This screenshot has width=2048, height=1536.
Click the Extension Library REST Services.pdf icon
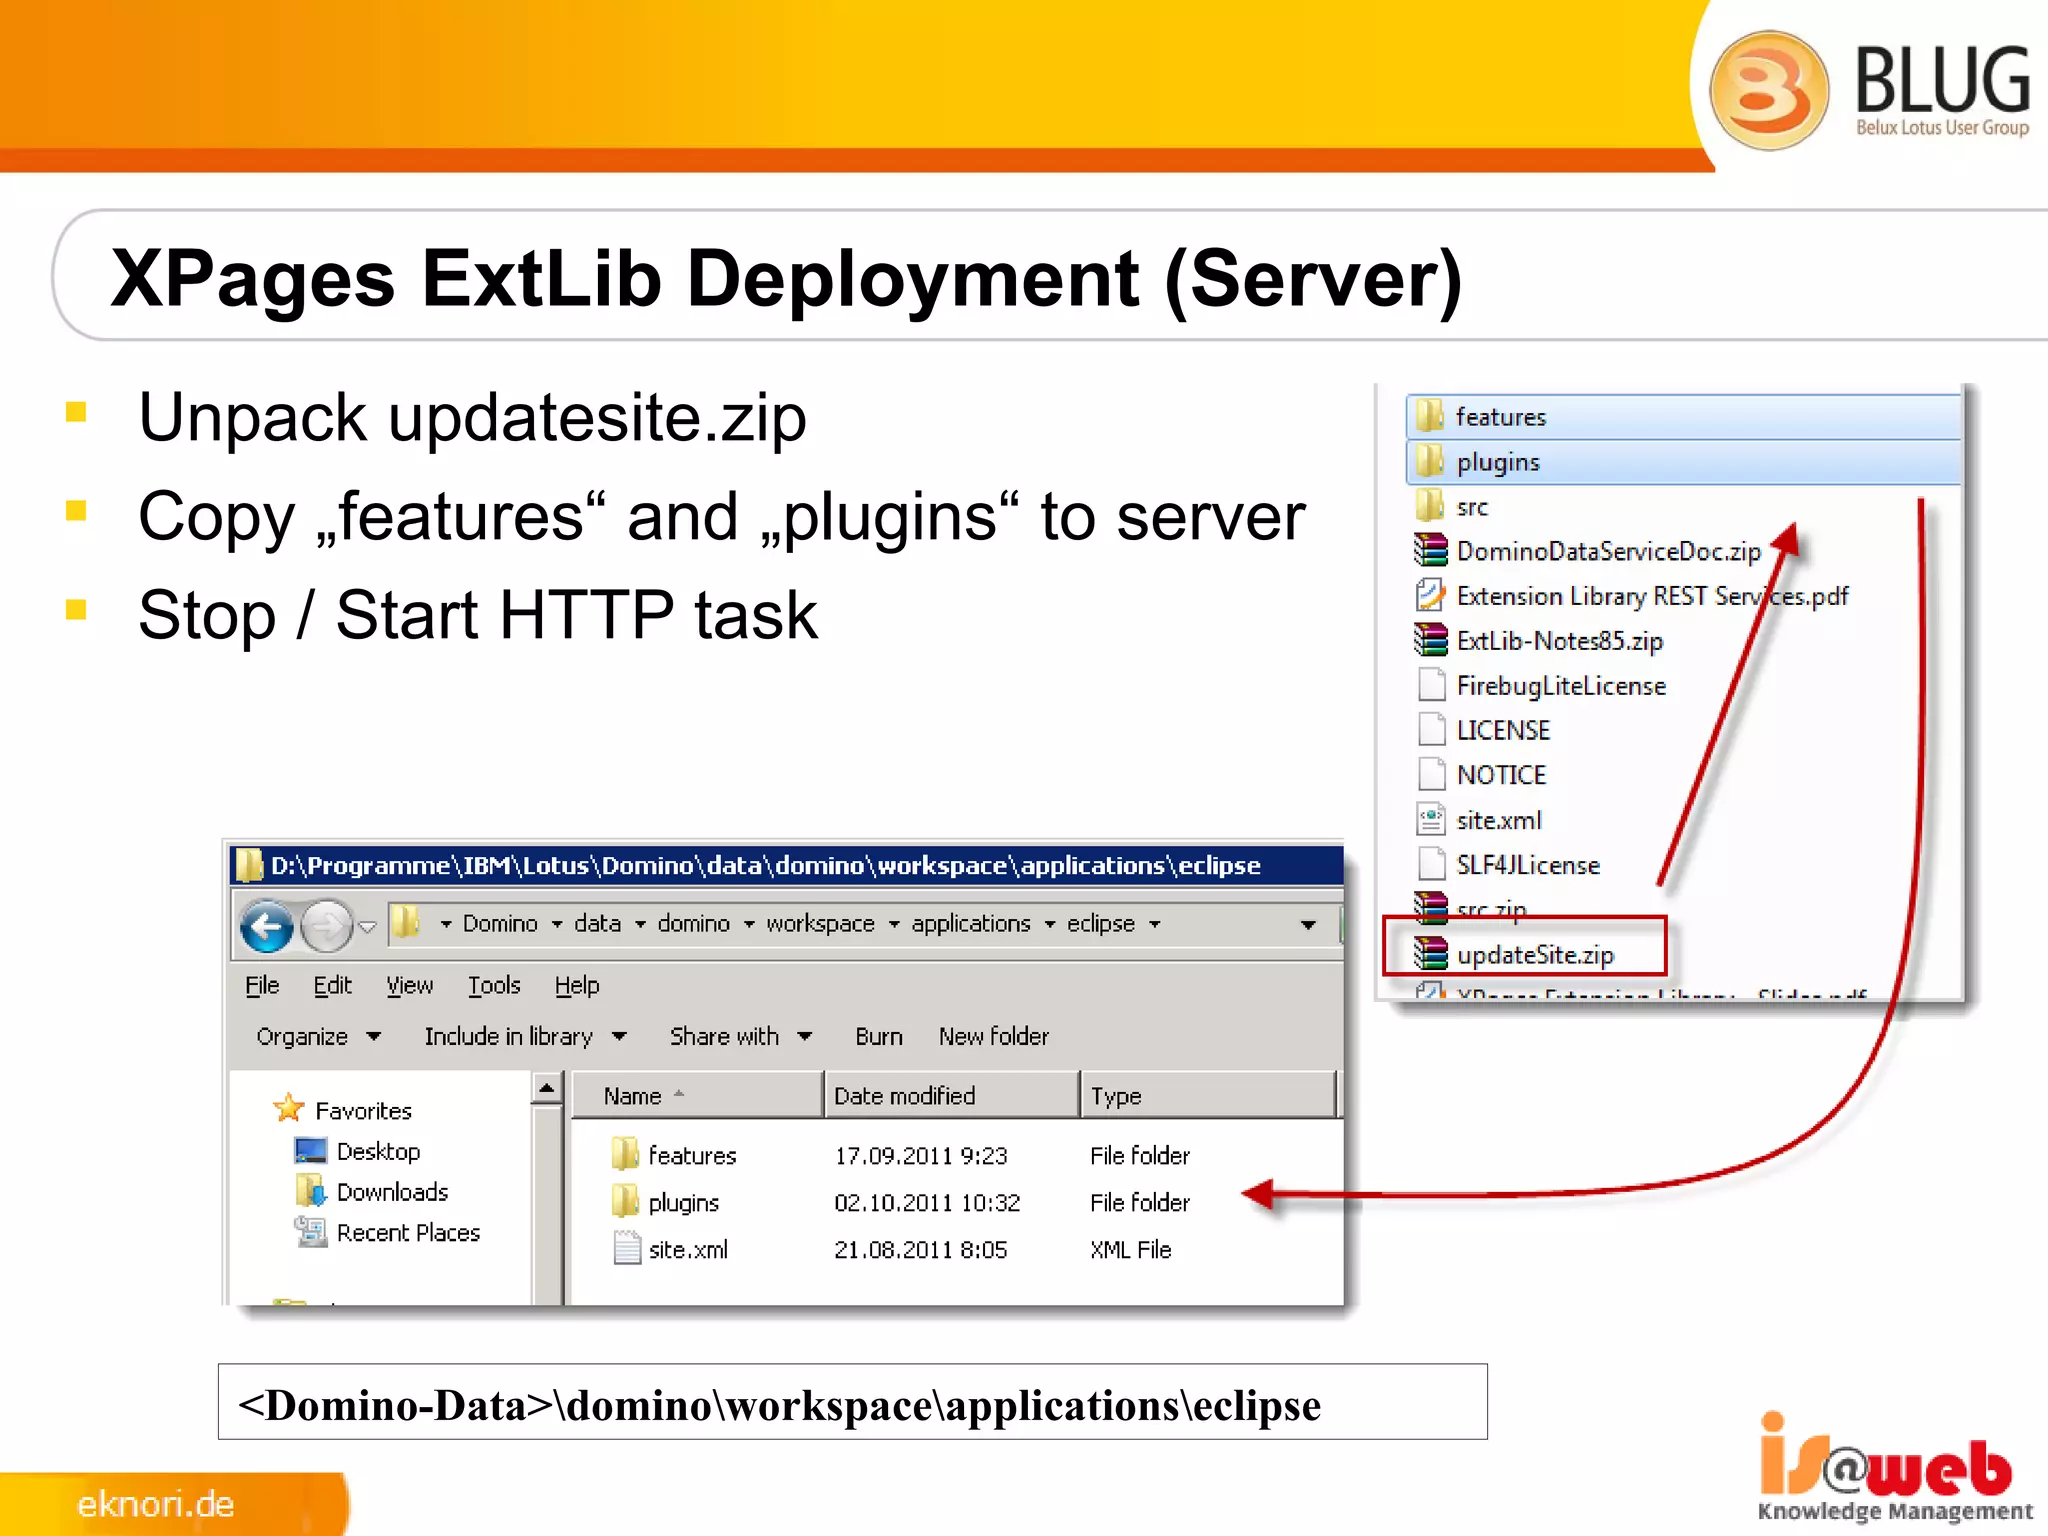pyautogui.click(x=1431, y=595)
